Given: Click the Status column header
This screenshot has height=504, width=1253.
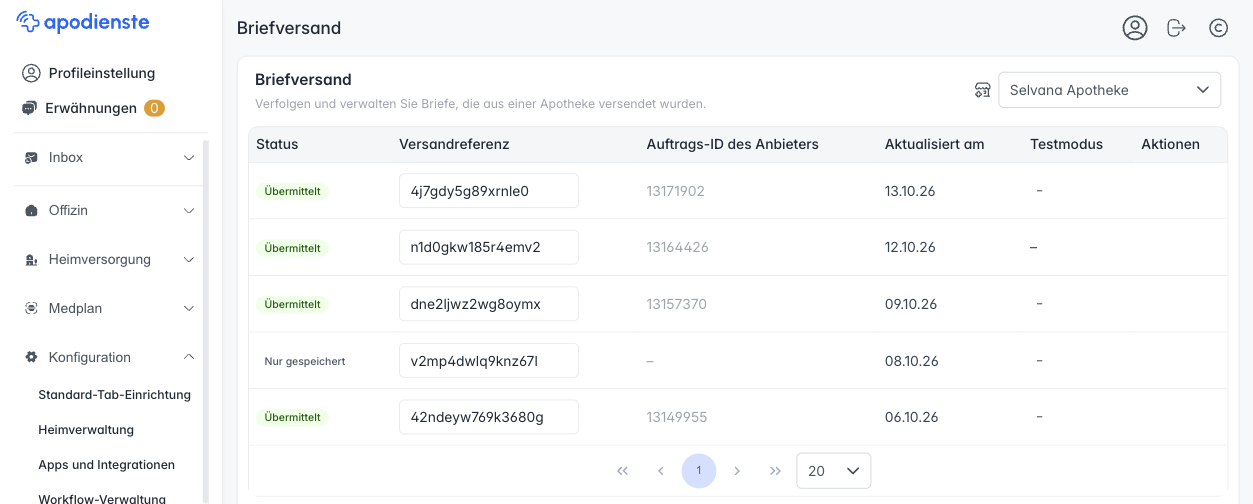Looking at the screenshot, I should pos(277,144).
